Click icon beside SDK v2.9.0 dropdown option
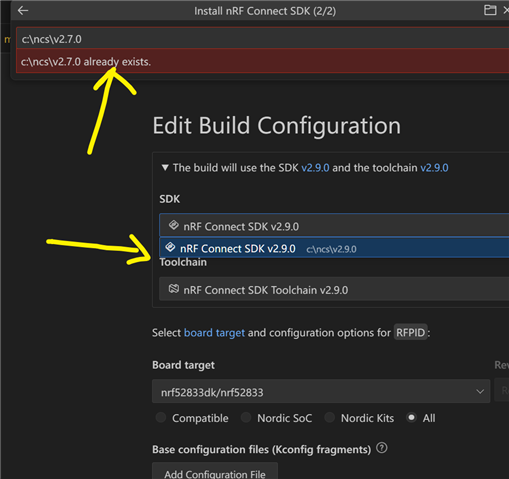The width and height of the screenshot is (509, 479). point(170,247)
